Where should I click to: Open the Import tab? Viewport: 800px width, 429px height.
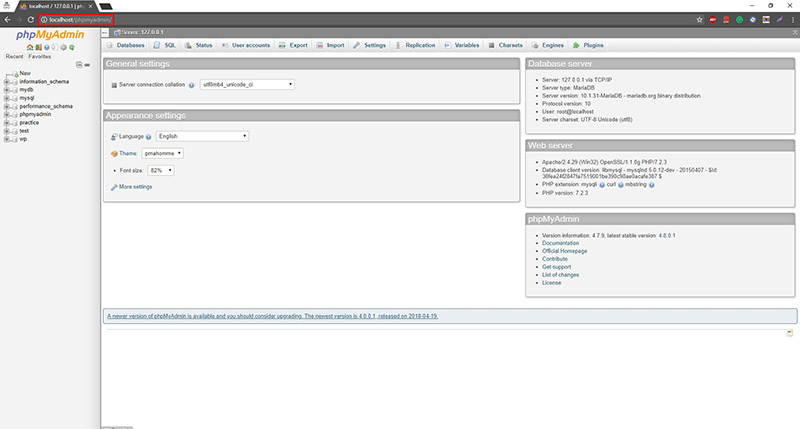pos(331,45)
